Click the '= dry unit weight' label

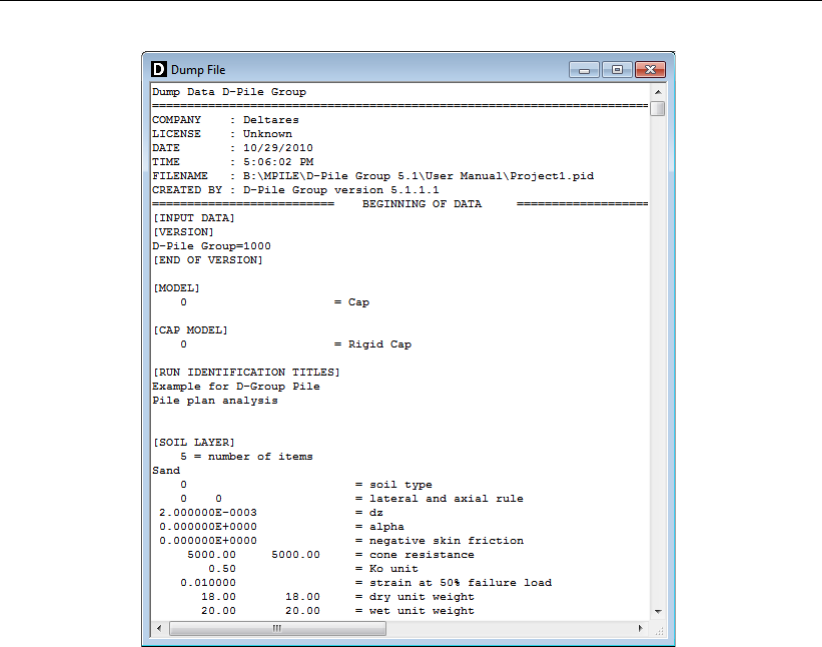[x=415, y=597]
